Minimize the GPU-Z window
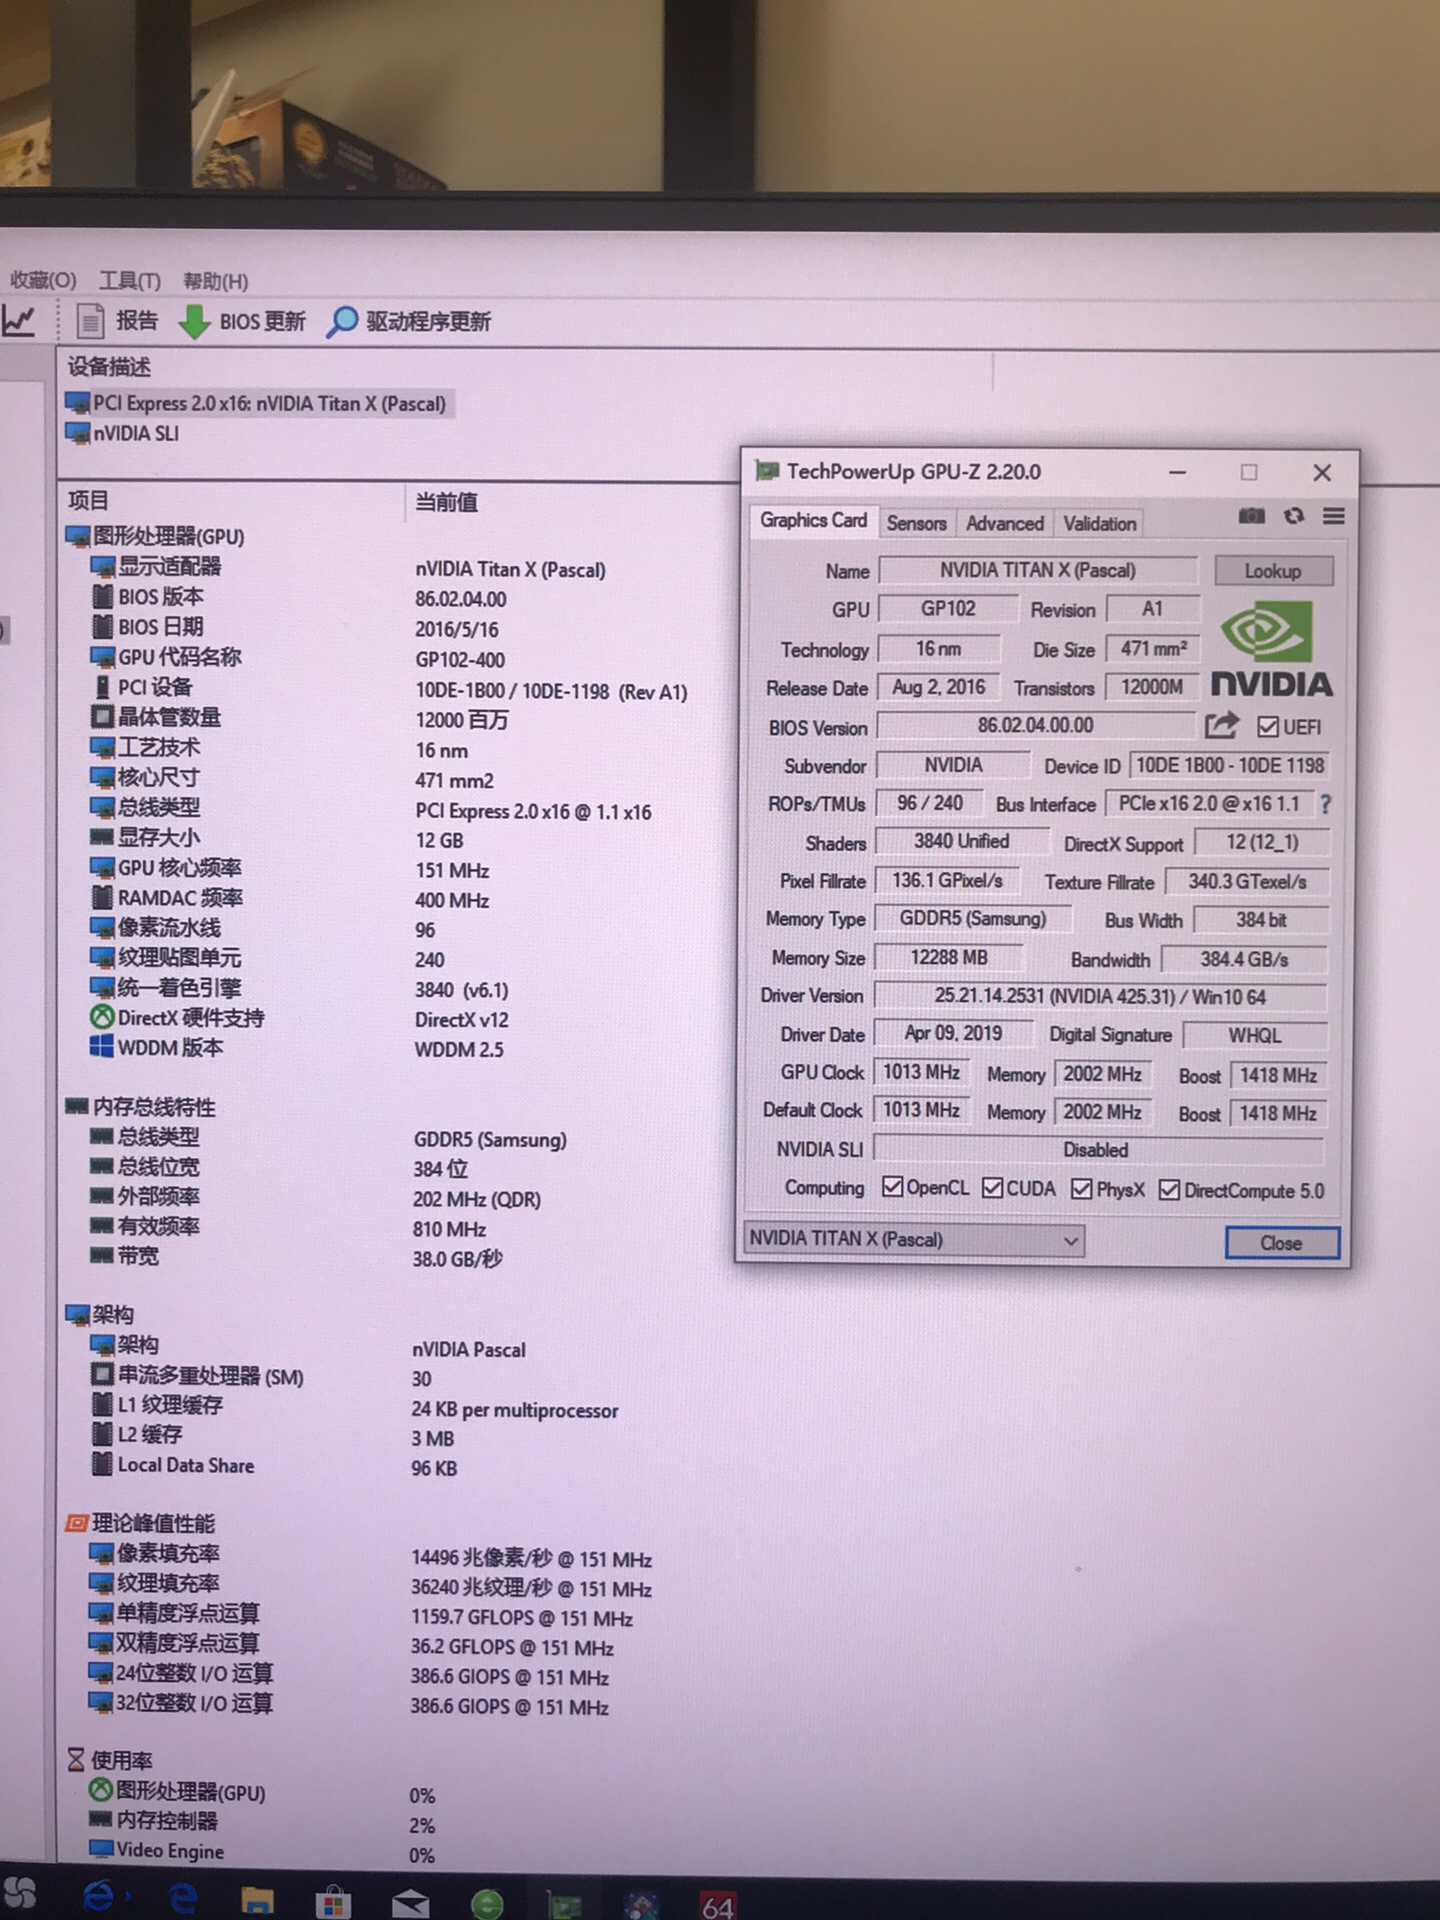This screenshot has width=1440, height=1920. (1178, 472)
